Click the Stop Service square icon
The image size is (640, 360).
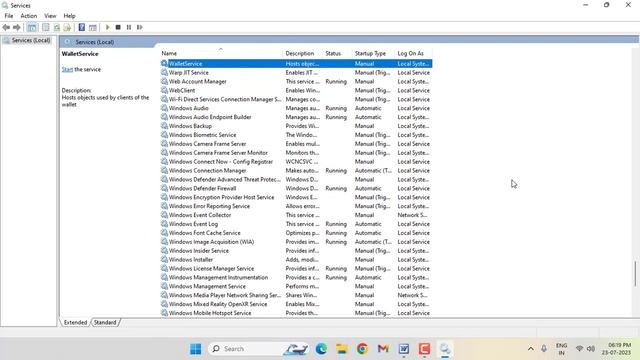(x=118, y=27)
